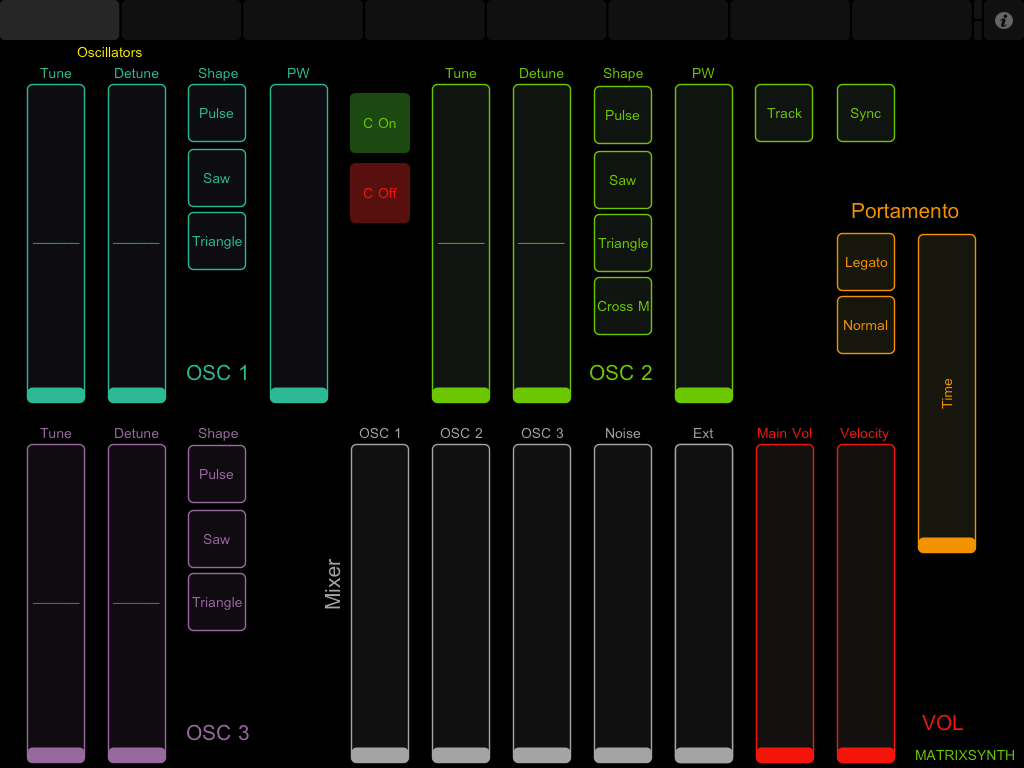Click the first blank tab at top-left
The image size is (1024, 768).
tap(59, 19)
